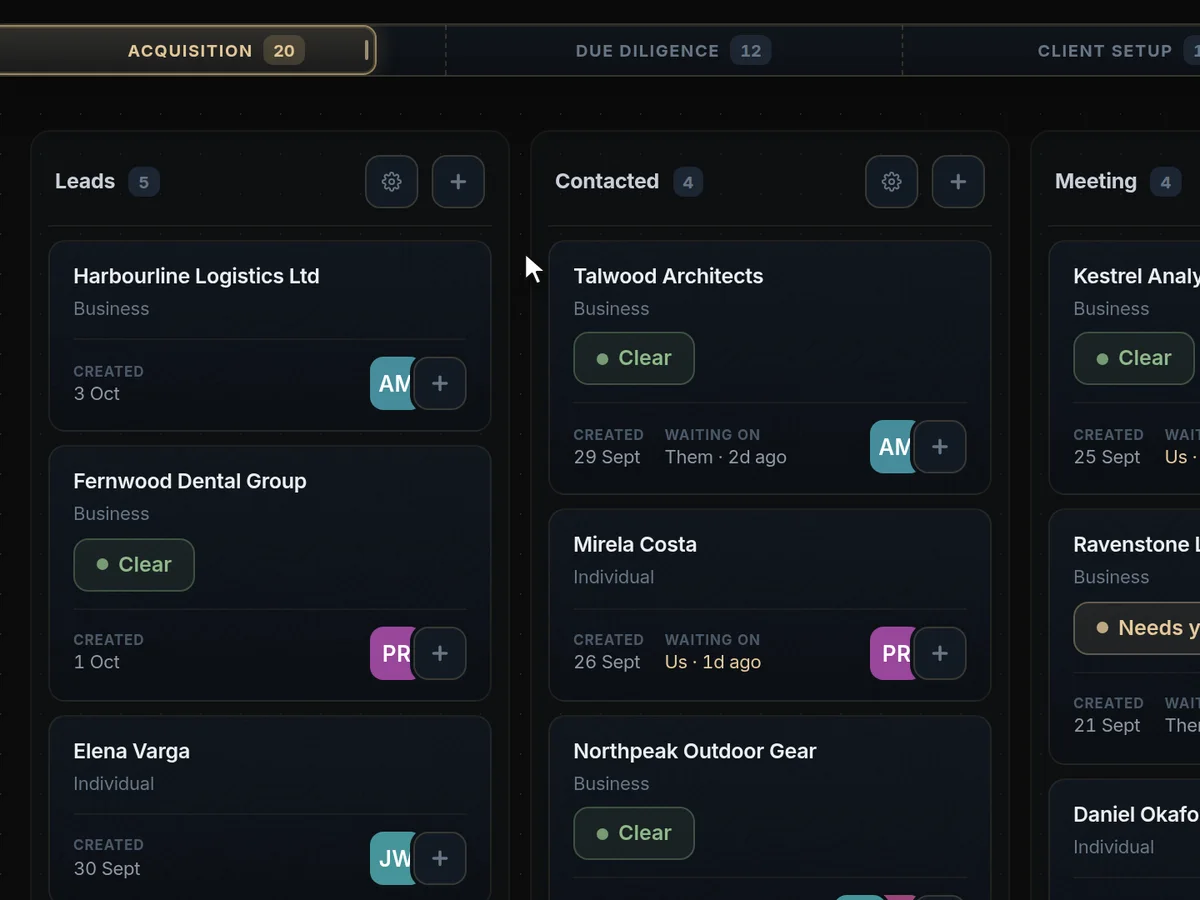The height and width of the screenshot is (900, 1200).
Task: Switch to the Acquisition stage tab
Action: point(188,51)
